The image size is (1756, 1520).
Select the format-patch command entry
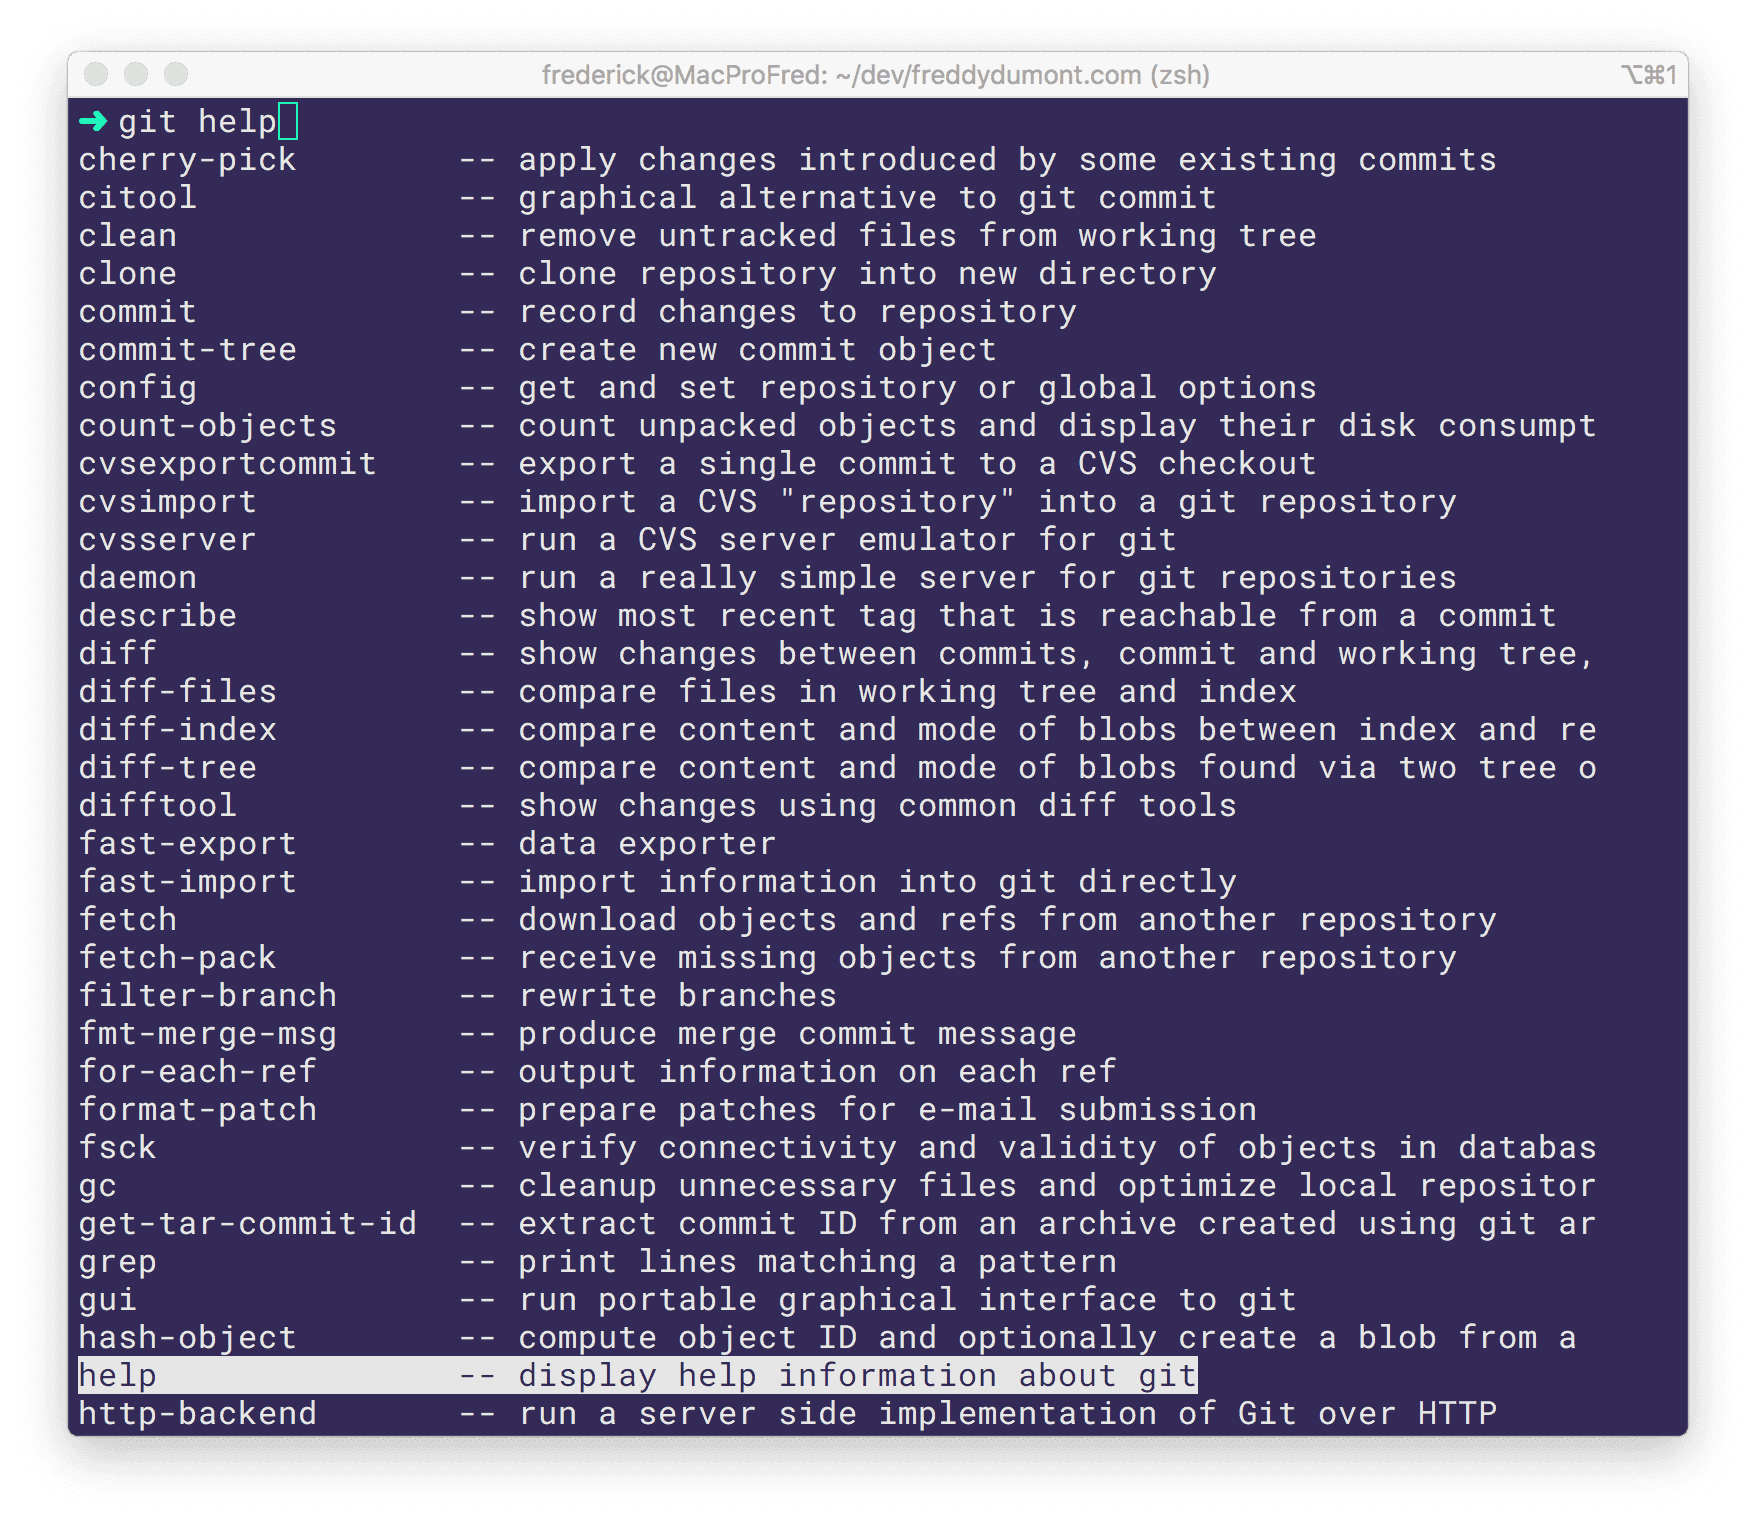[197, 1109]
